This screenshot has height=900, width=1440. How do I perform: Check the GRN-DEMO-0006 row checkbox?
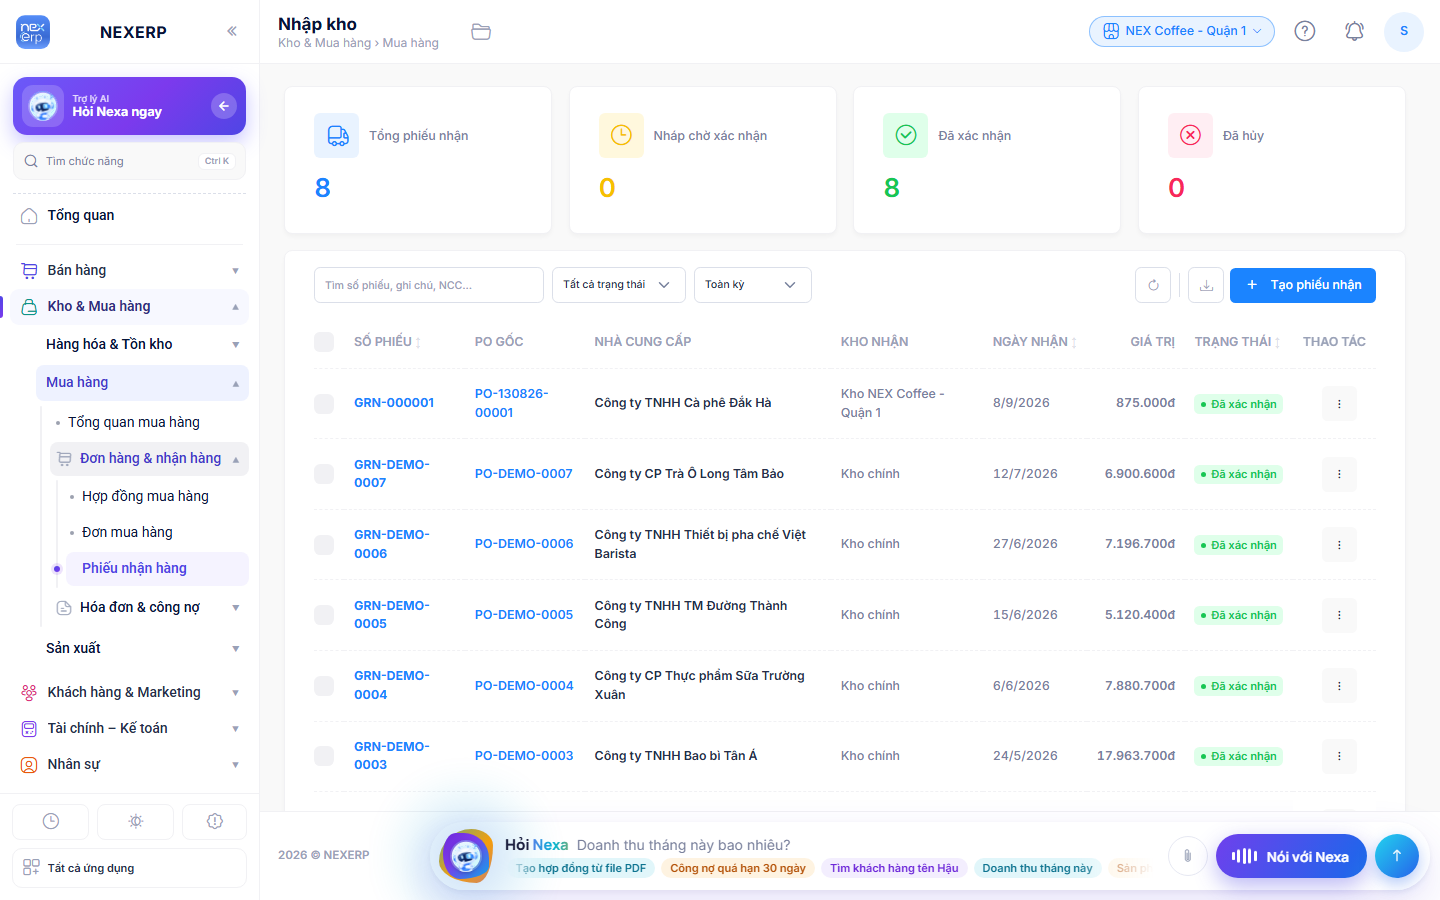point(324,545)
